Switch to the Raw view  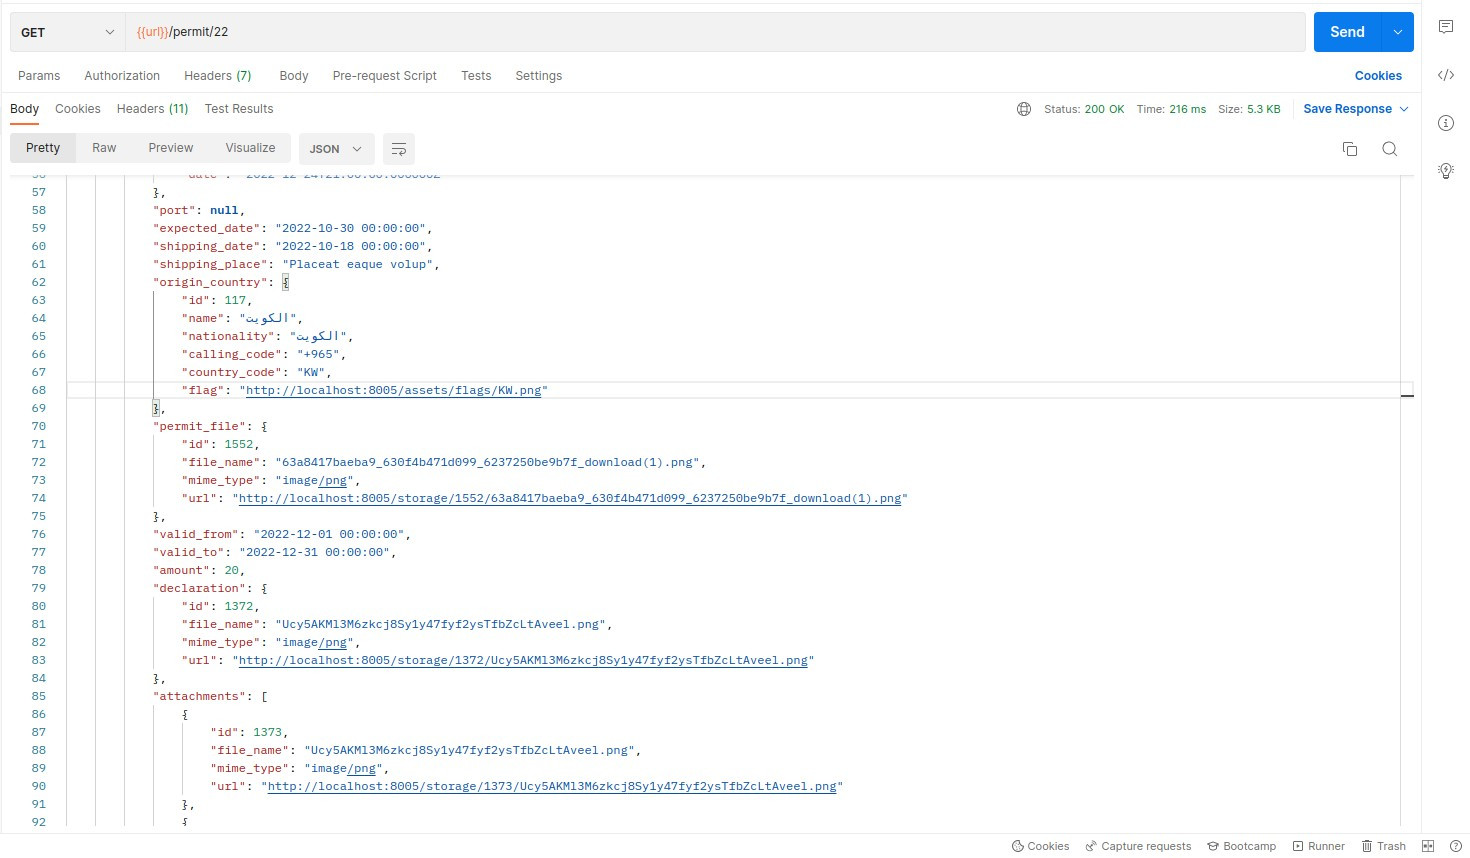pyautogui.click(x=104, y=148)
